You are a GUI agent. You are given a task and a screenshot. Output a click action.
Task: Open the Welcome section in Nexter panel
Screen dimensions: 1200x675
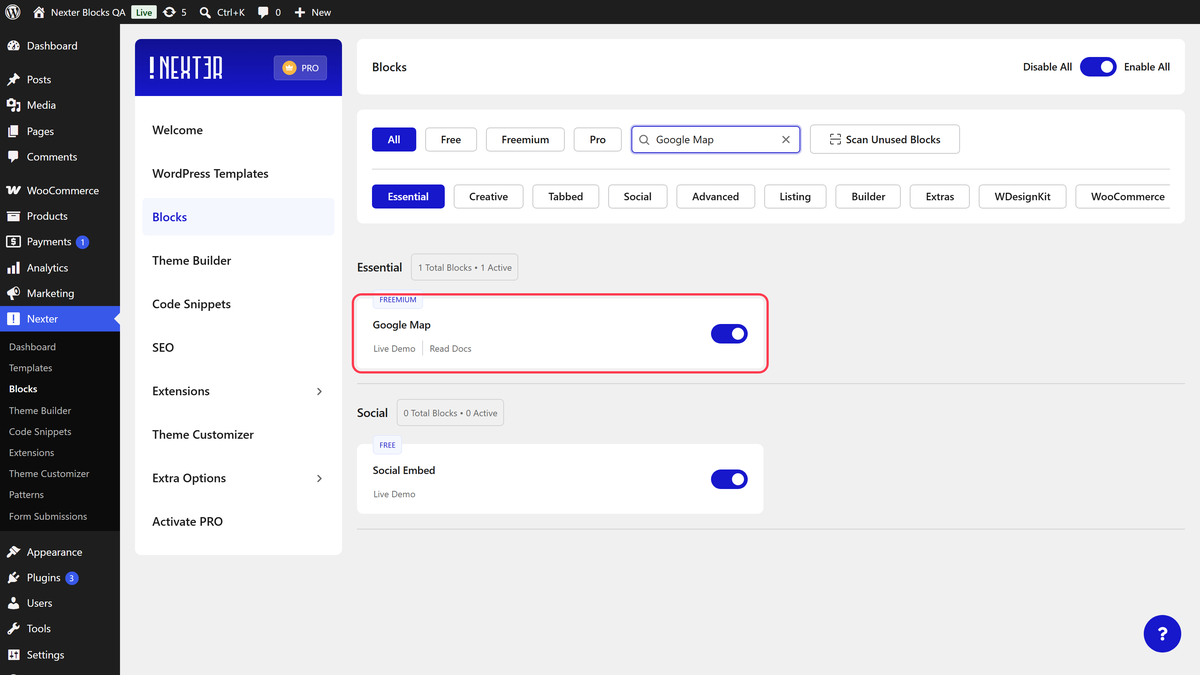click(x=238, y=130)
